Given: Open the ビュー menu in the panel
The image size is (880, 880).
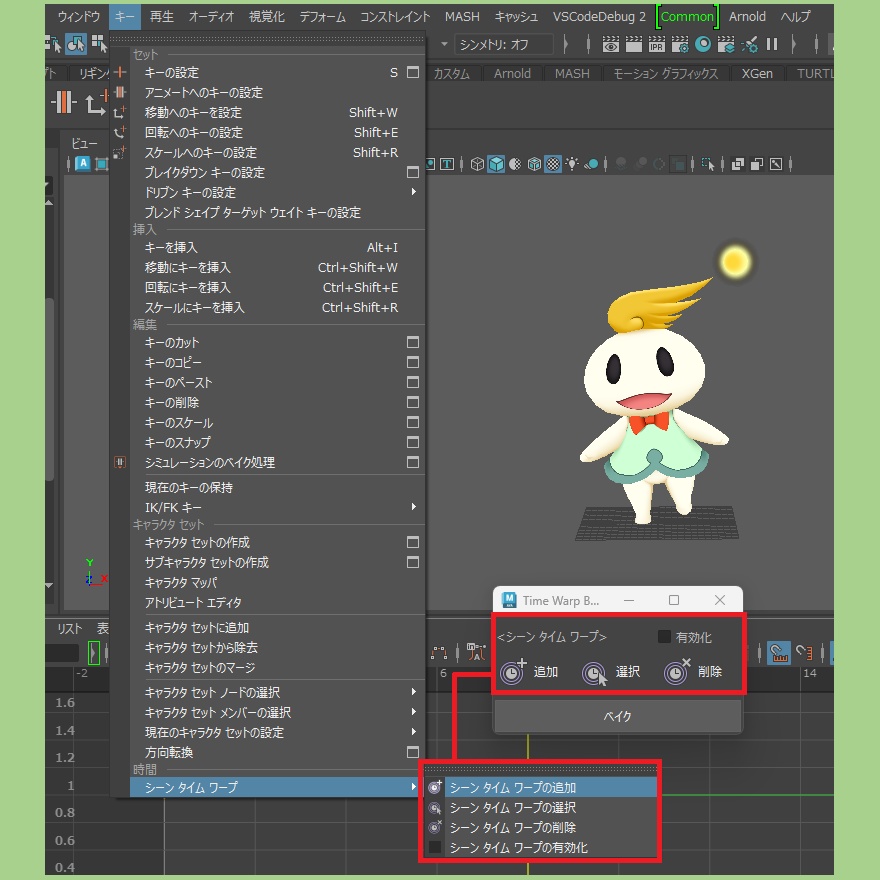Looking at the screenshot, I should (x=84, y=143).
